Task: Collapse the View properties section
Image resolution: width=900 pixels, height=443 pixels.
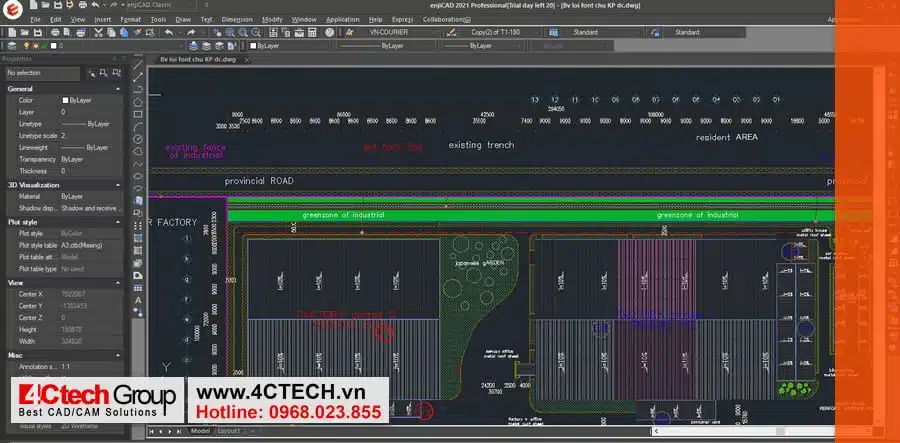Action: point(118,283)
